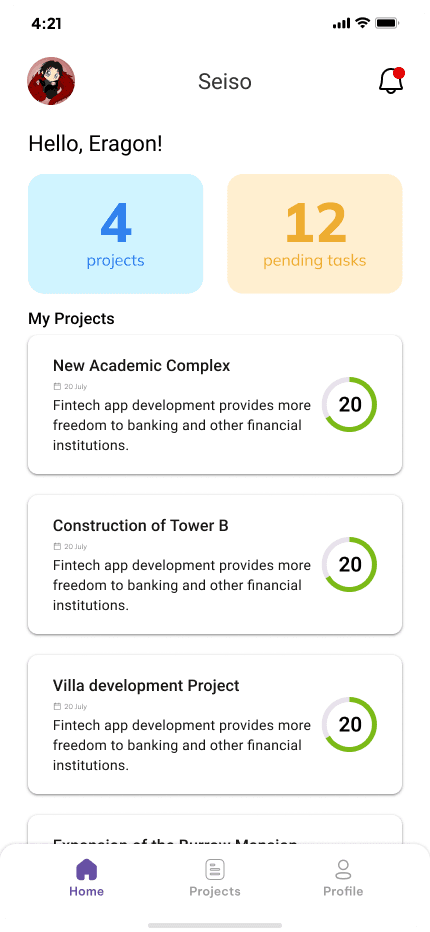Open notifications via the bell icon

[391, 81]
